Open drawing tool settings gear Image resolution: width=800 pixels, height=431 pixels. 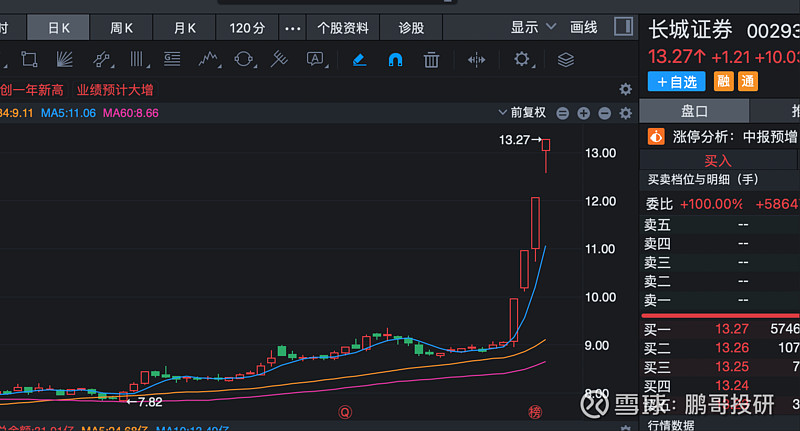coord(521,59)
